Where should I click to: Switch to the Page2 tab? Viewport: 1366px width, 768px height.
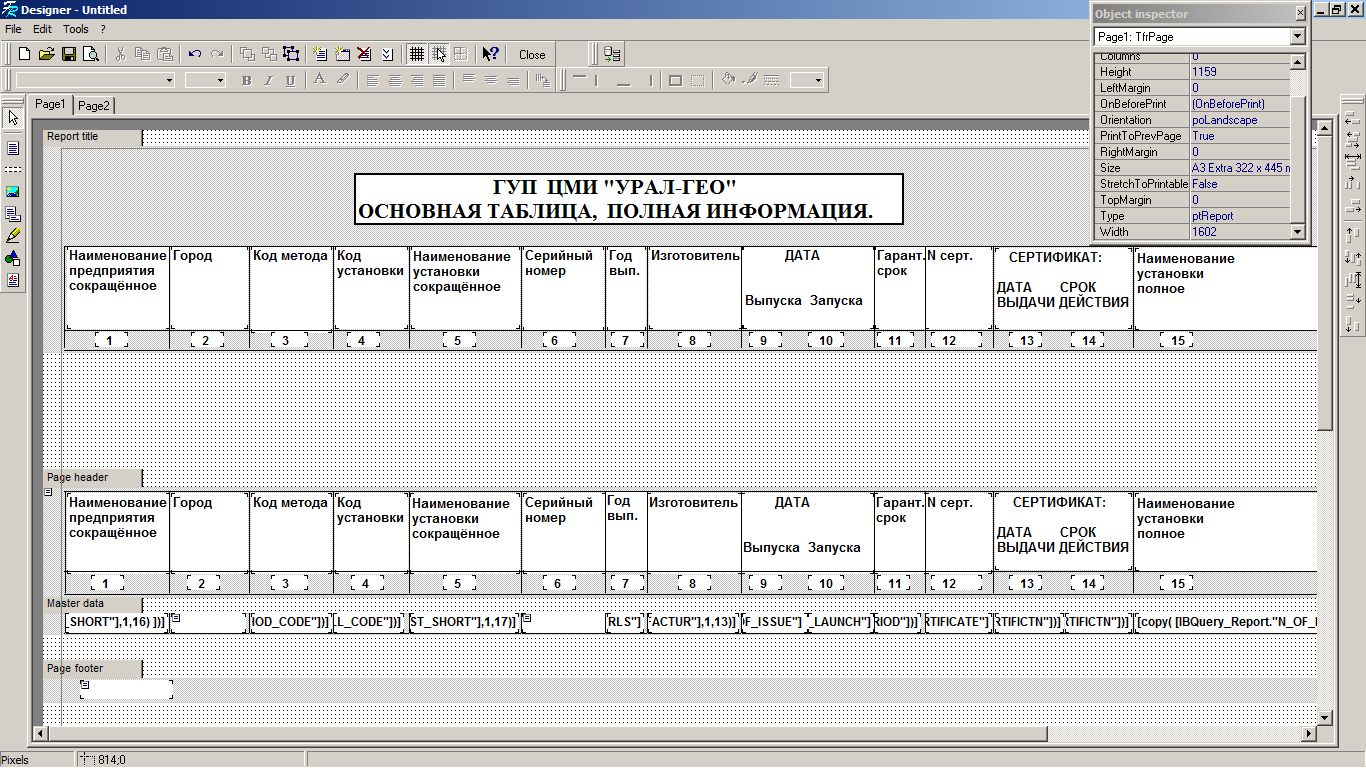(x=94, y=105)
